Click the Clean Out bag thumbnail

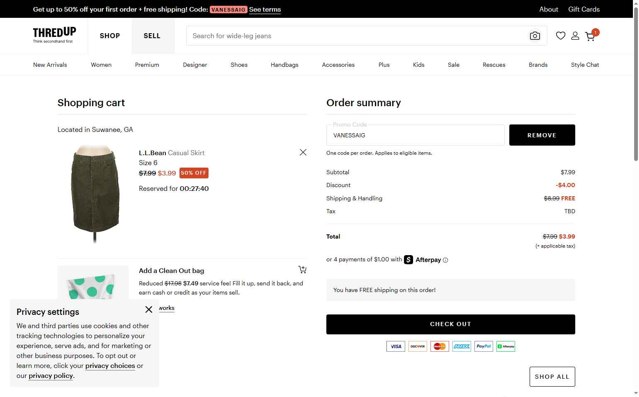(x=93, y=282)
